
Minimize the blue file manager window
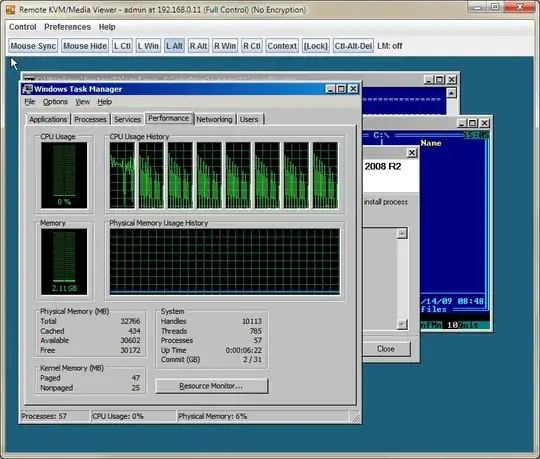pyautogui.click(x=462, y=123)
